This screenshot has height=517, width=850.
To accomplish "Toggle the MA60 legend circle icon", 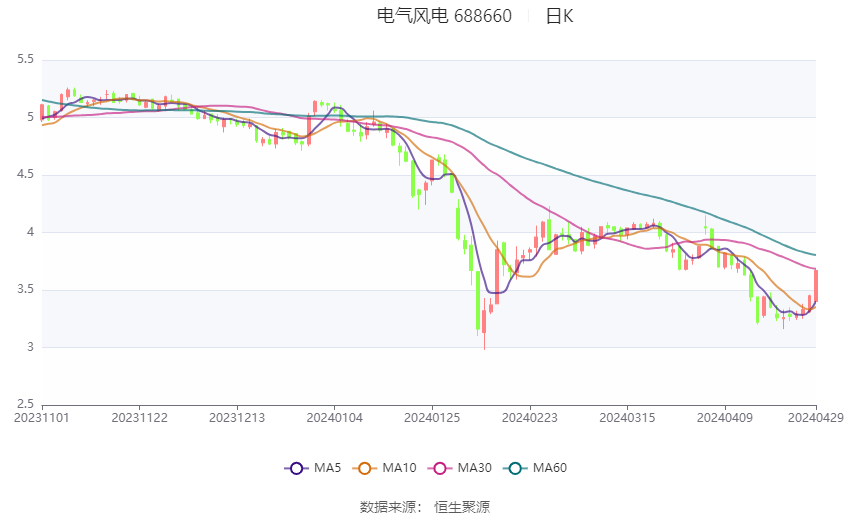I will click(x=515, y=468).
